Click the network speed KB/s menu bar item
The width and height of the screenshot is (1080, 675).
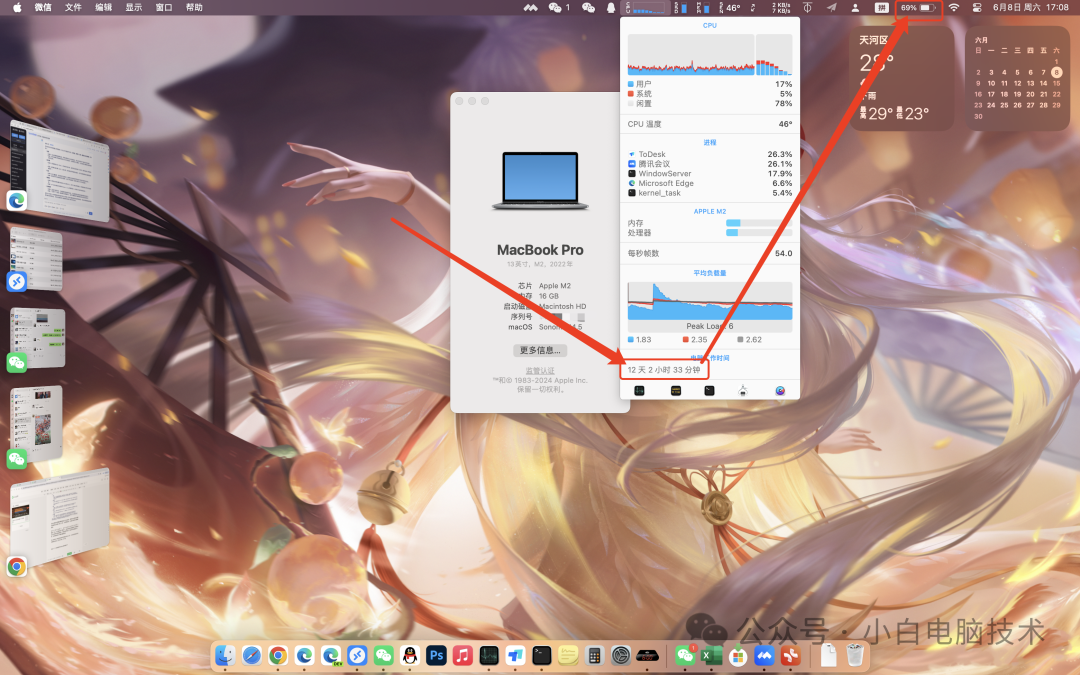point(781,8)
